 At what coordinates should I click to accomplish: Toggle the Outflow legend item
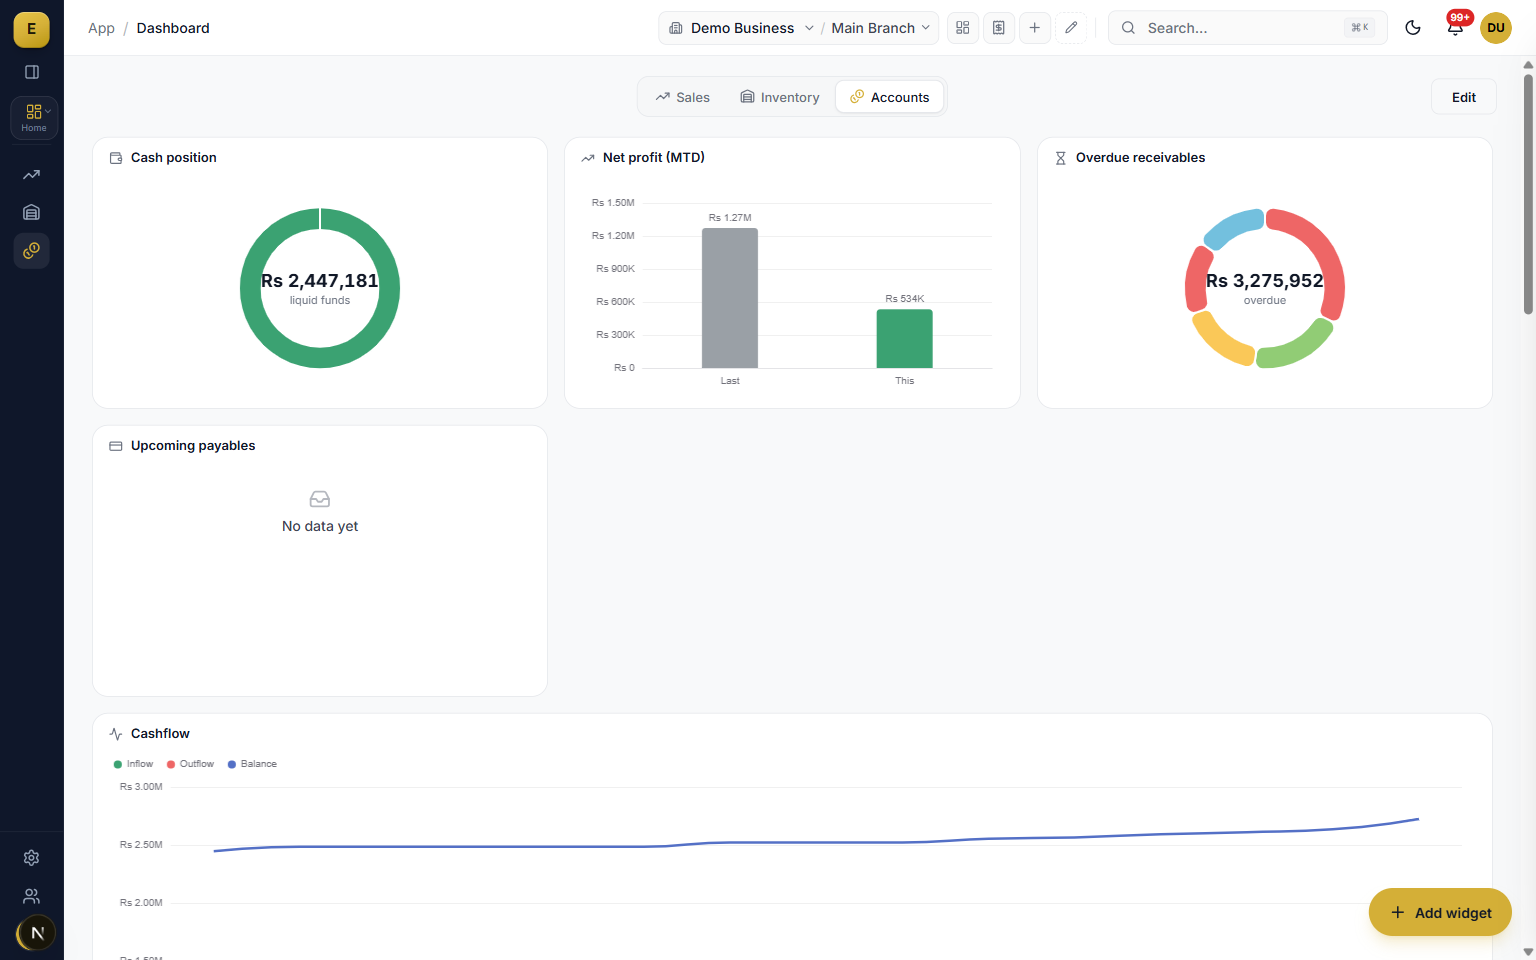(x=190, y=764)
